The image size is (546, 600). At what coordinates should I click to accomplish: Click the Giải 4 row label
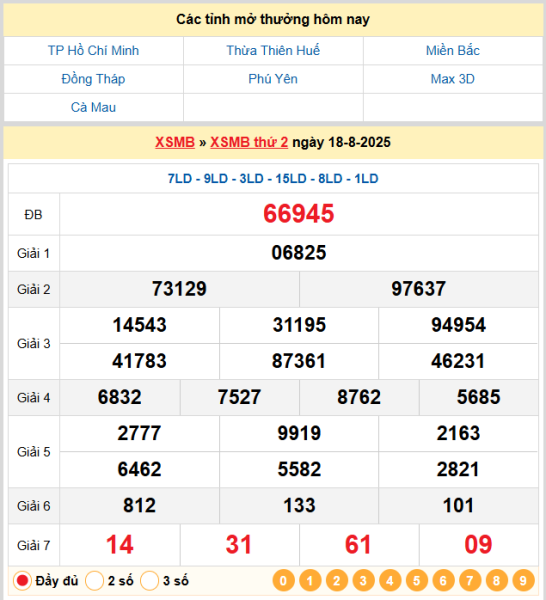[x=33, y=398]
